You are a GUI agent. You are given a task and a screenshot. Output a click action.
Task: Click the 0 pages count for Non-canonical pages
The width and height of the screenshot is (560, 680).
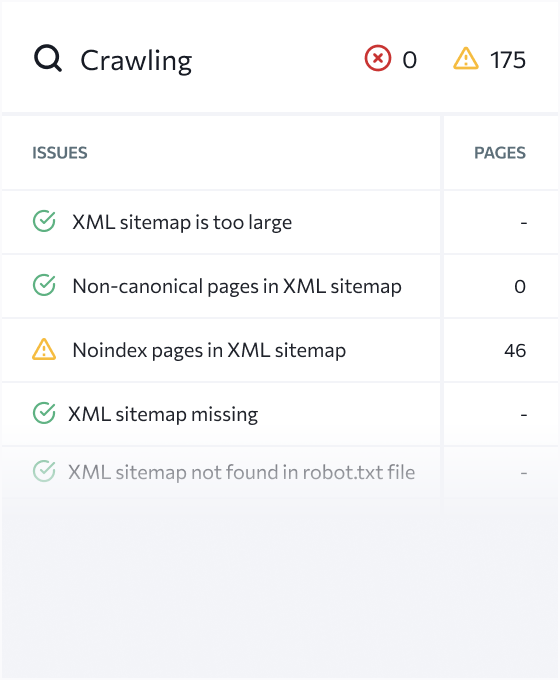tap(520, 287)
